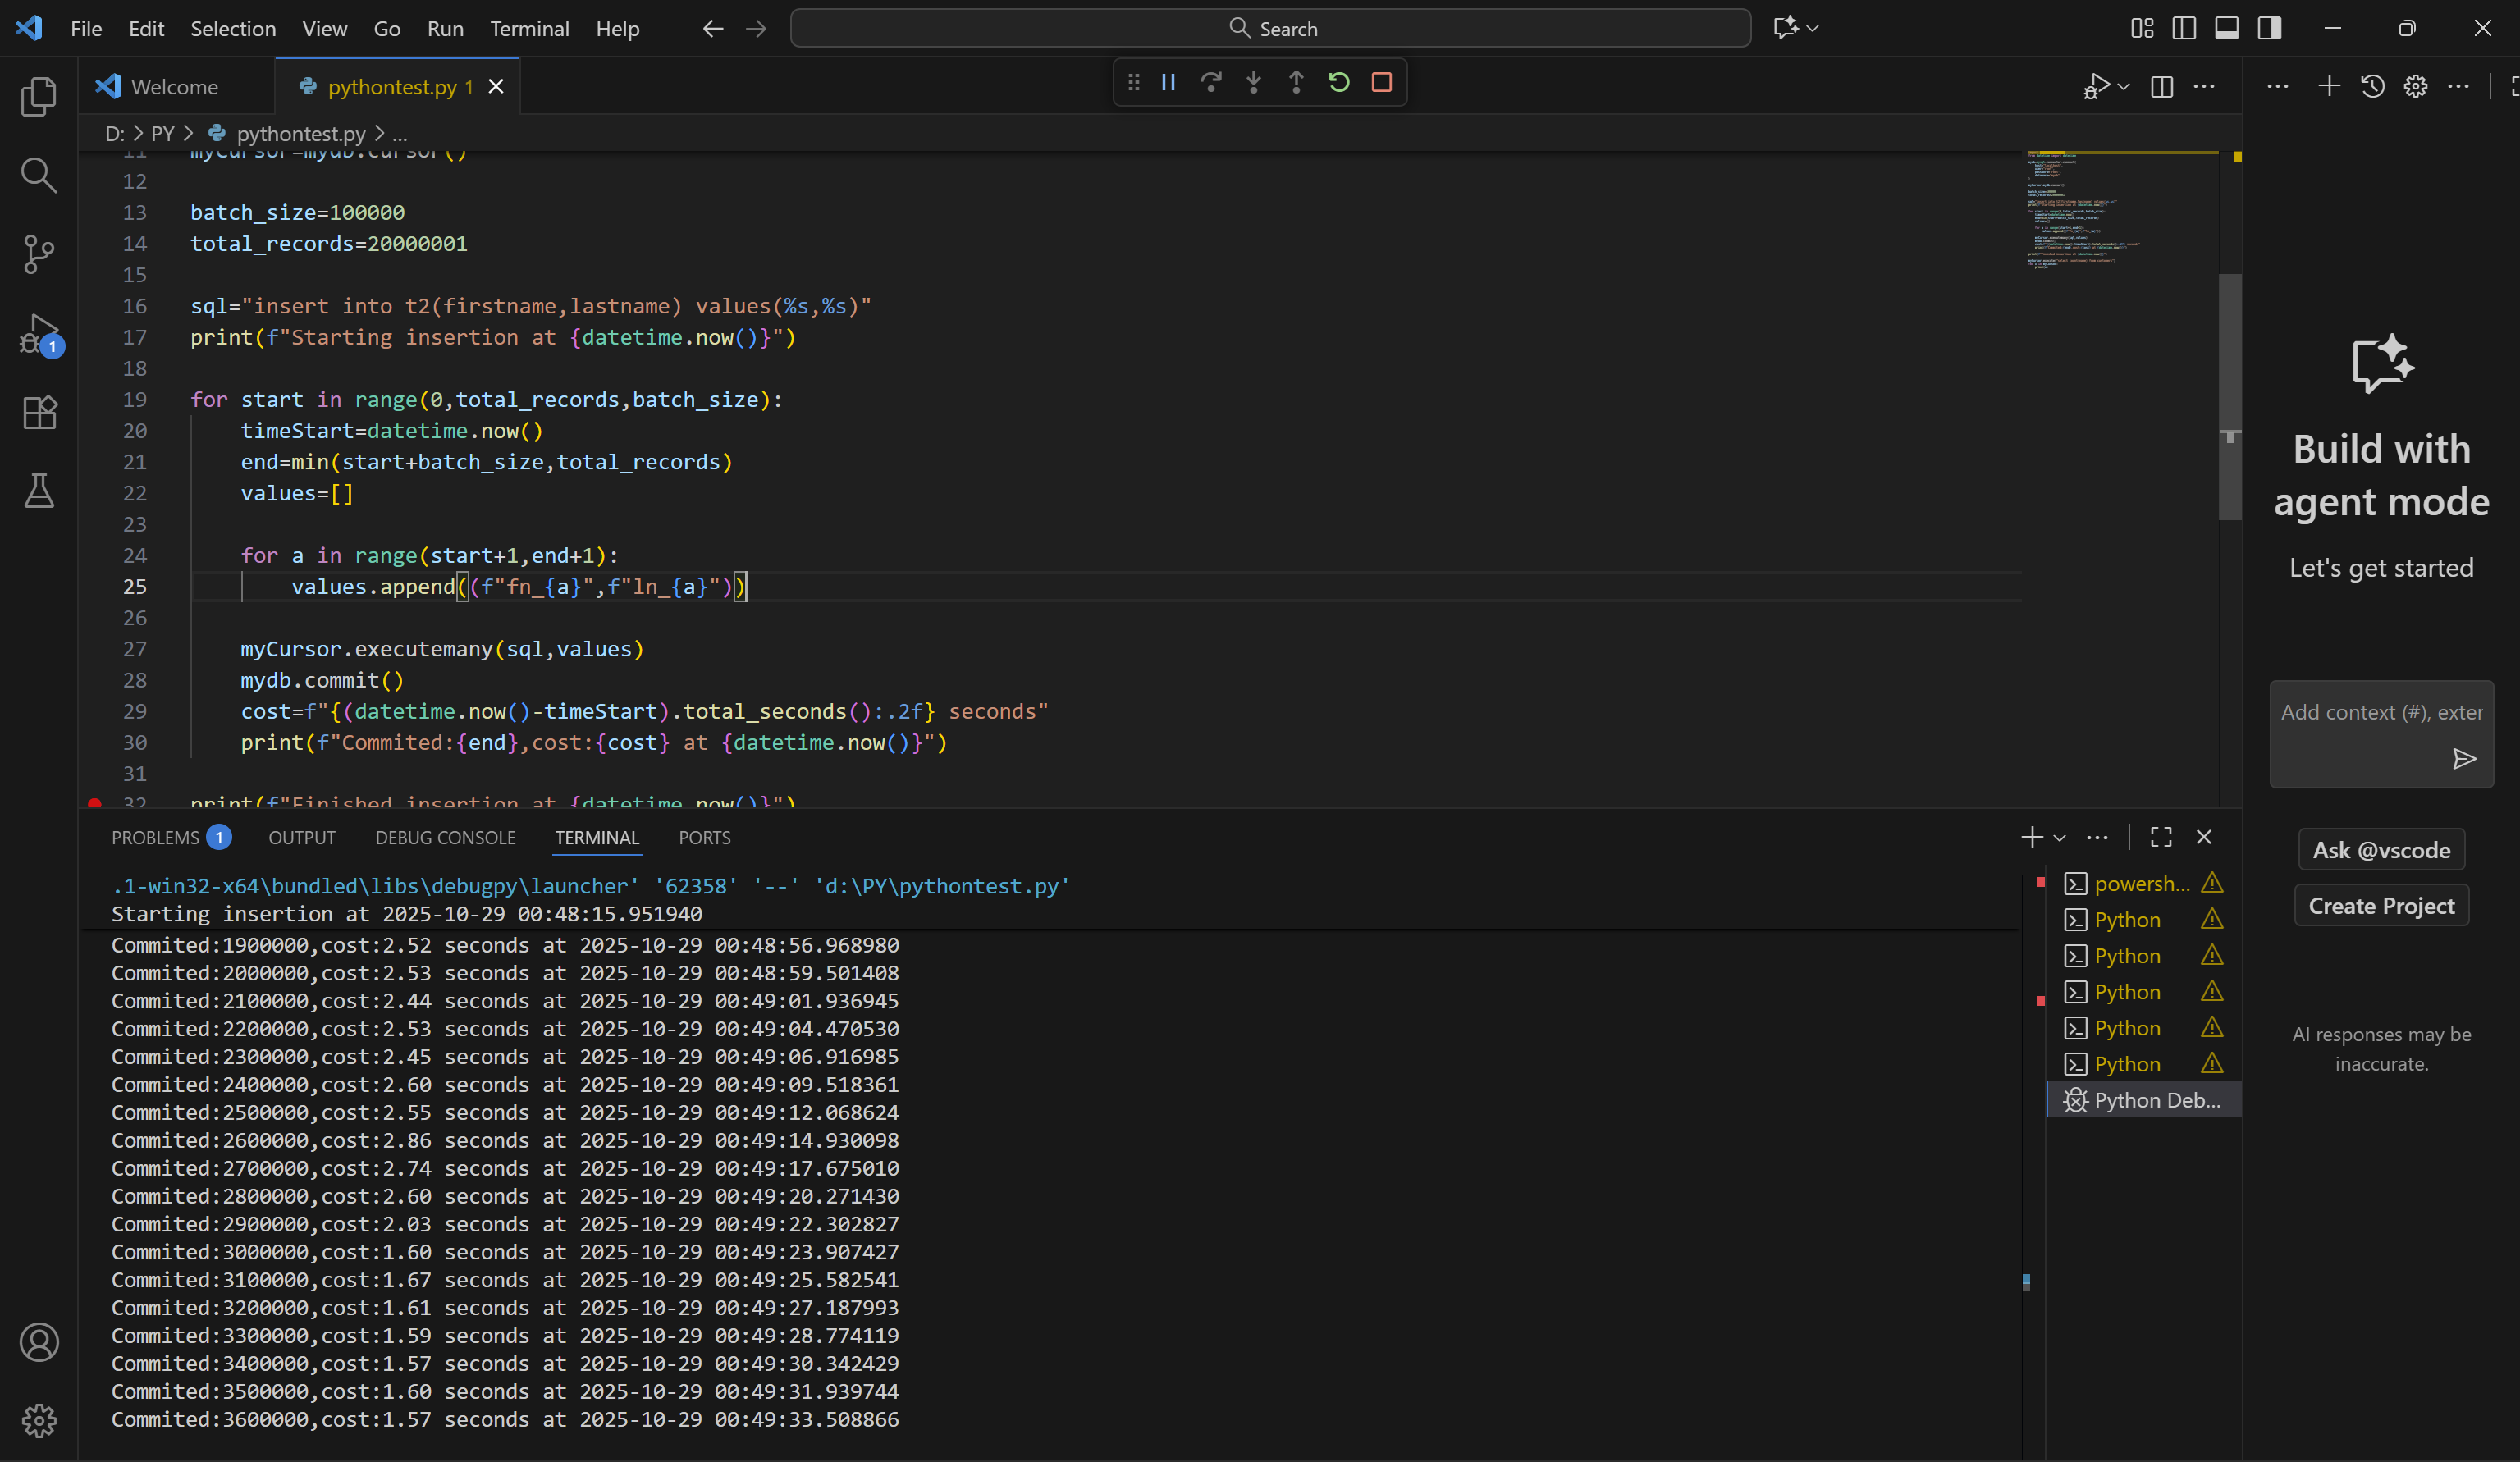Restart the debug session
The image size is (2520, 1462).
point(1338,83)
